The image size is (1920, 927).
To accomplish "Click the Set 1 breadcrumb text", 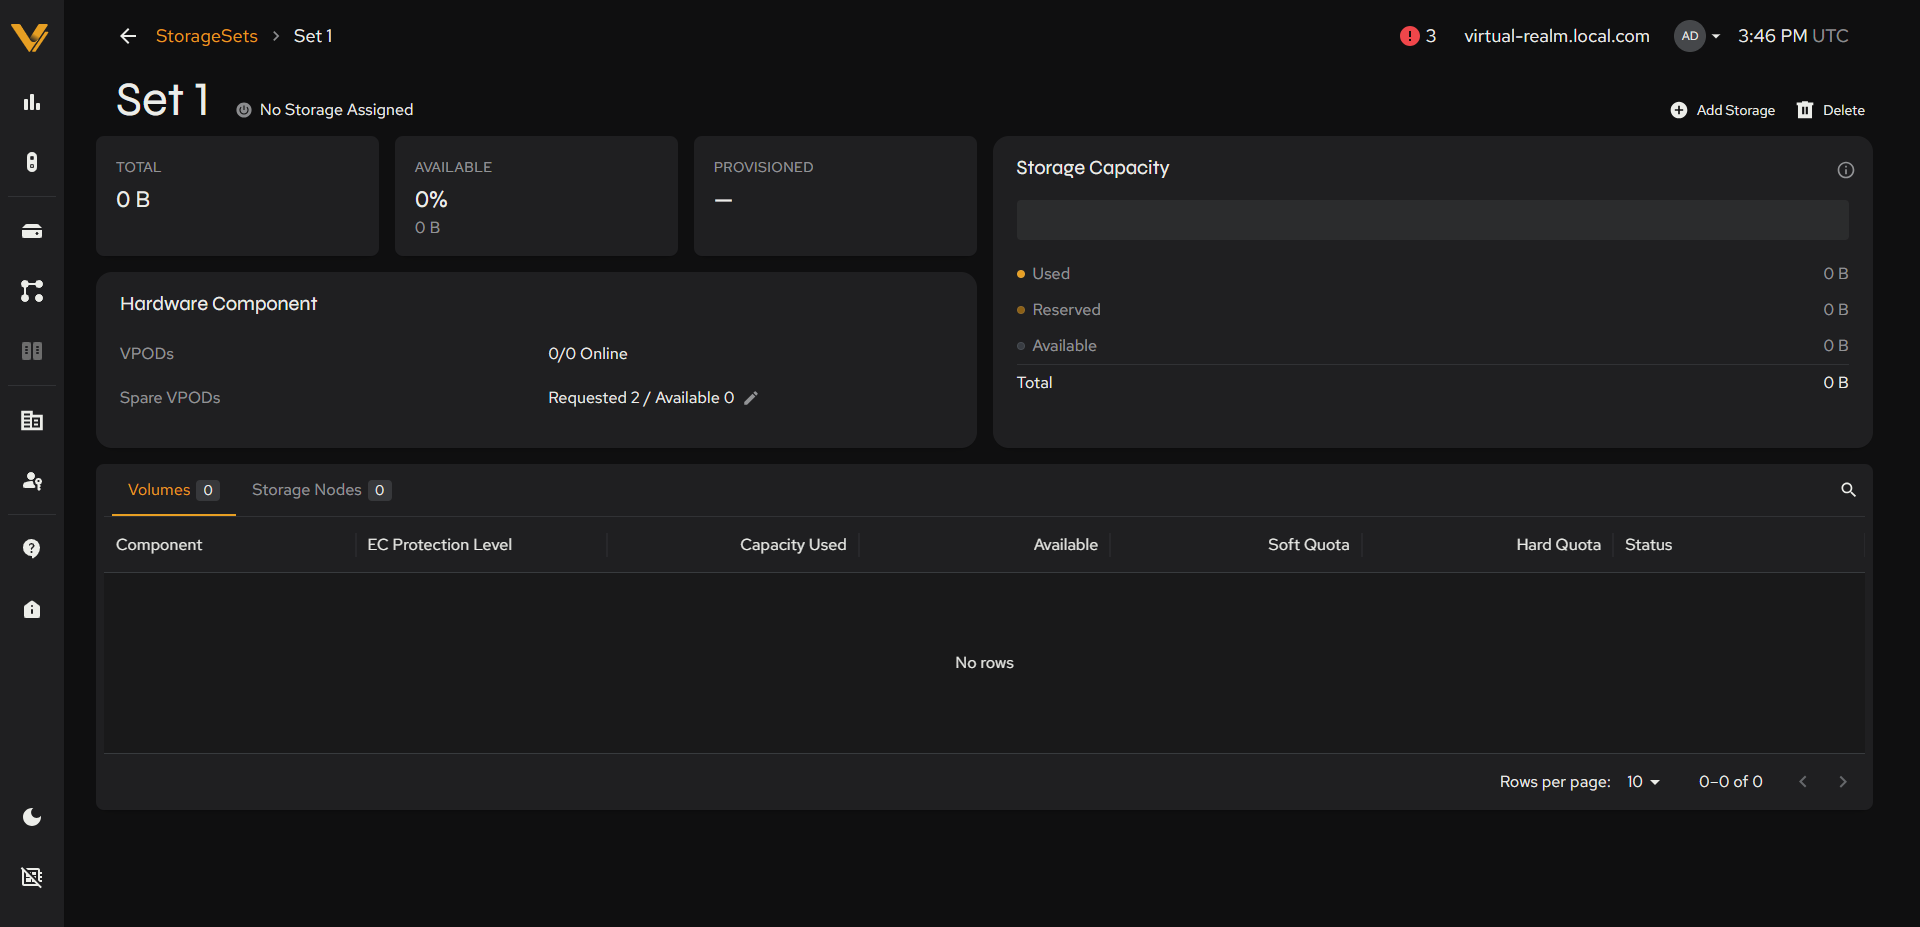I will (x=313, y=36).
